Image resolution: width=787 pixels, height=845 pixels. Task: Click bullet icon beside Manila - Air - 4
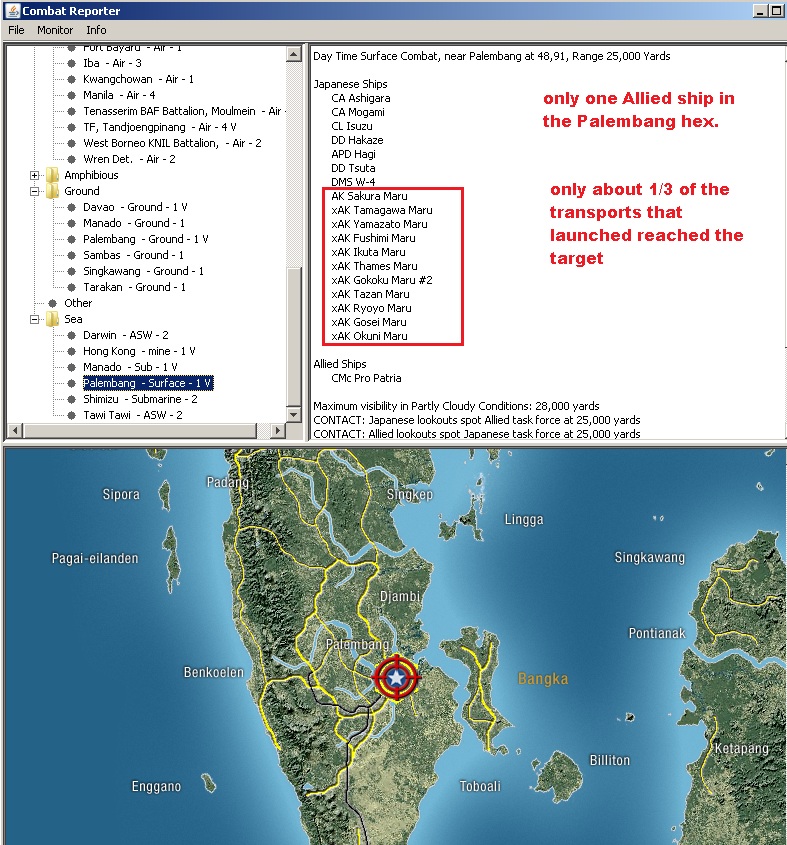tap(71, 95)
